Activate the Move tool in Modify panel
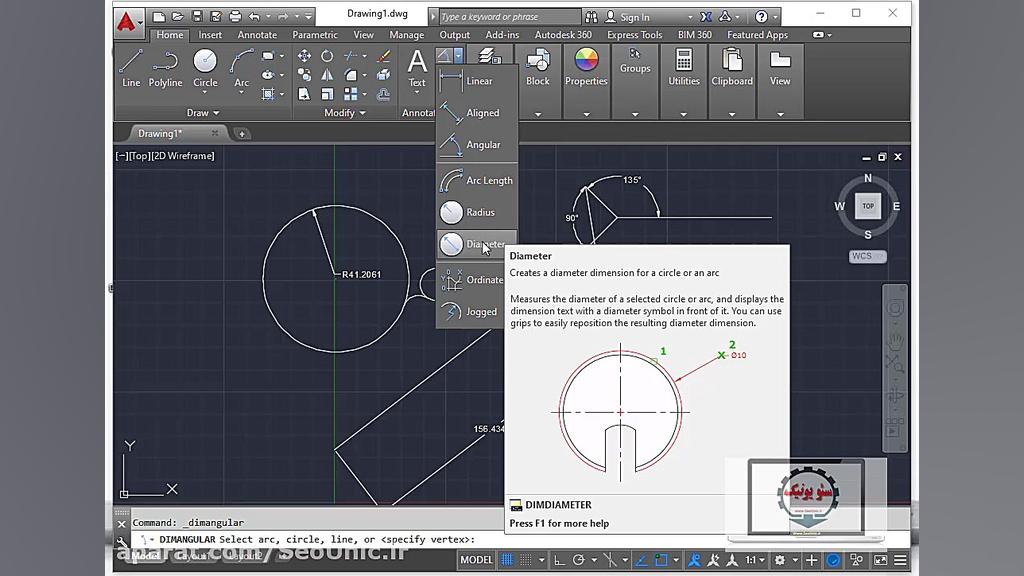Screen dimensions: 1024x576 304,56
